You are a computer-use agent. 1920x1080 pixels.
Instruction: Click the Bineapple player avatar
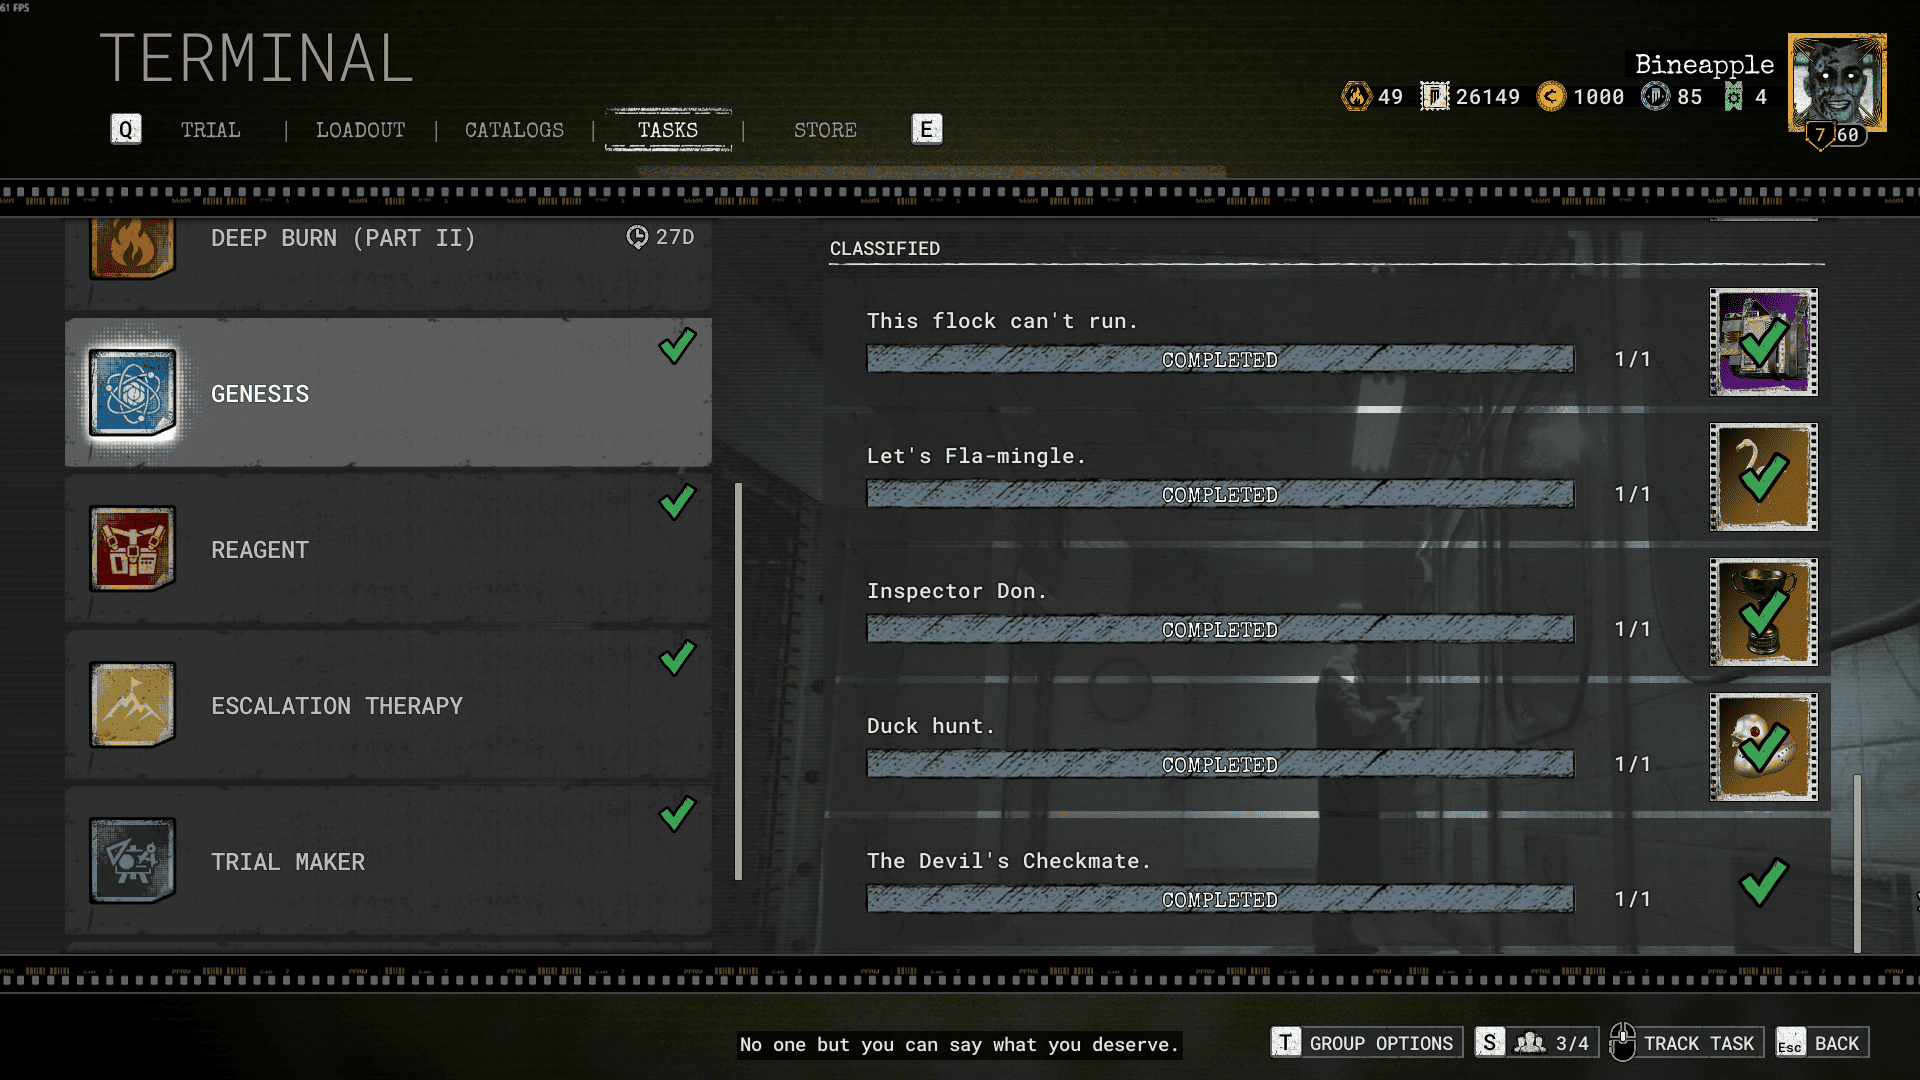click(1837, 83)
